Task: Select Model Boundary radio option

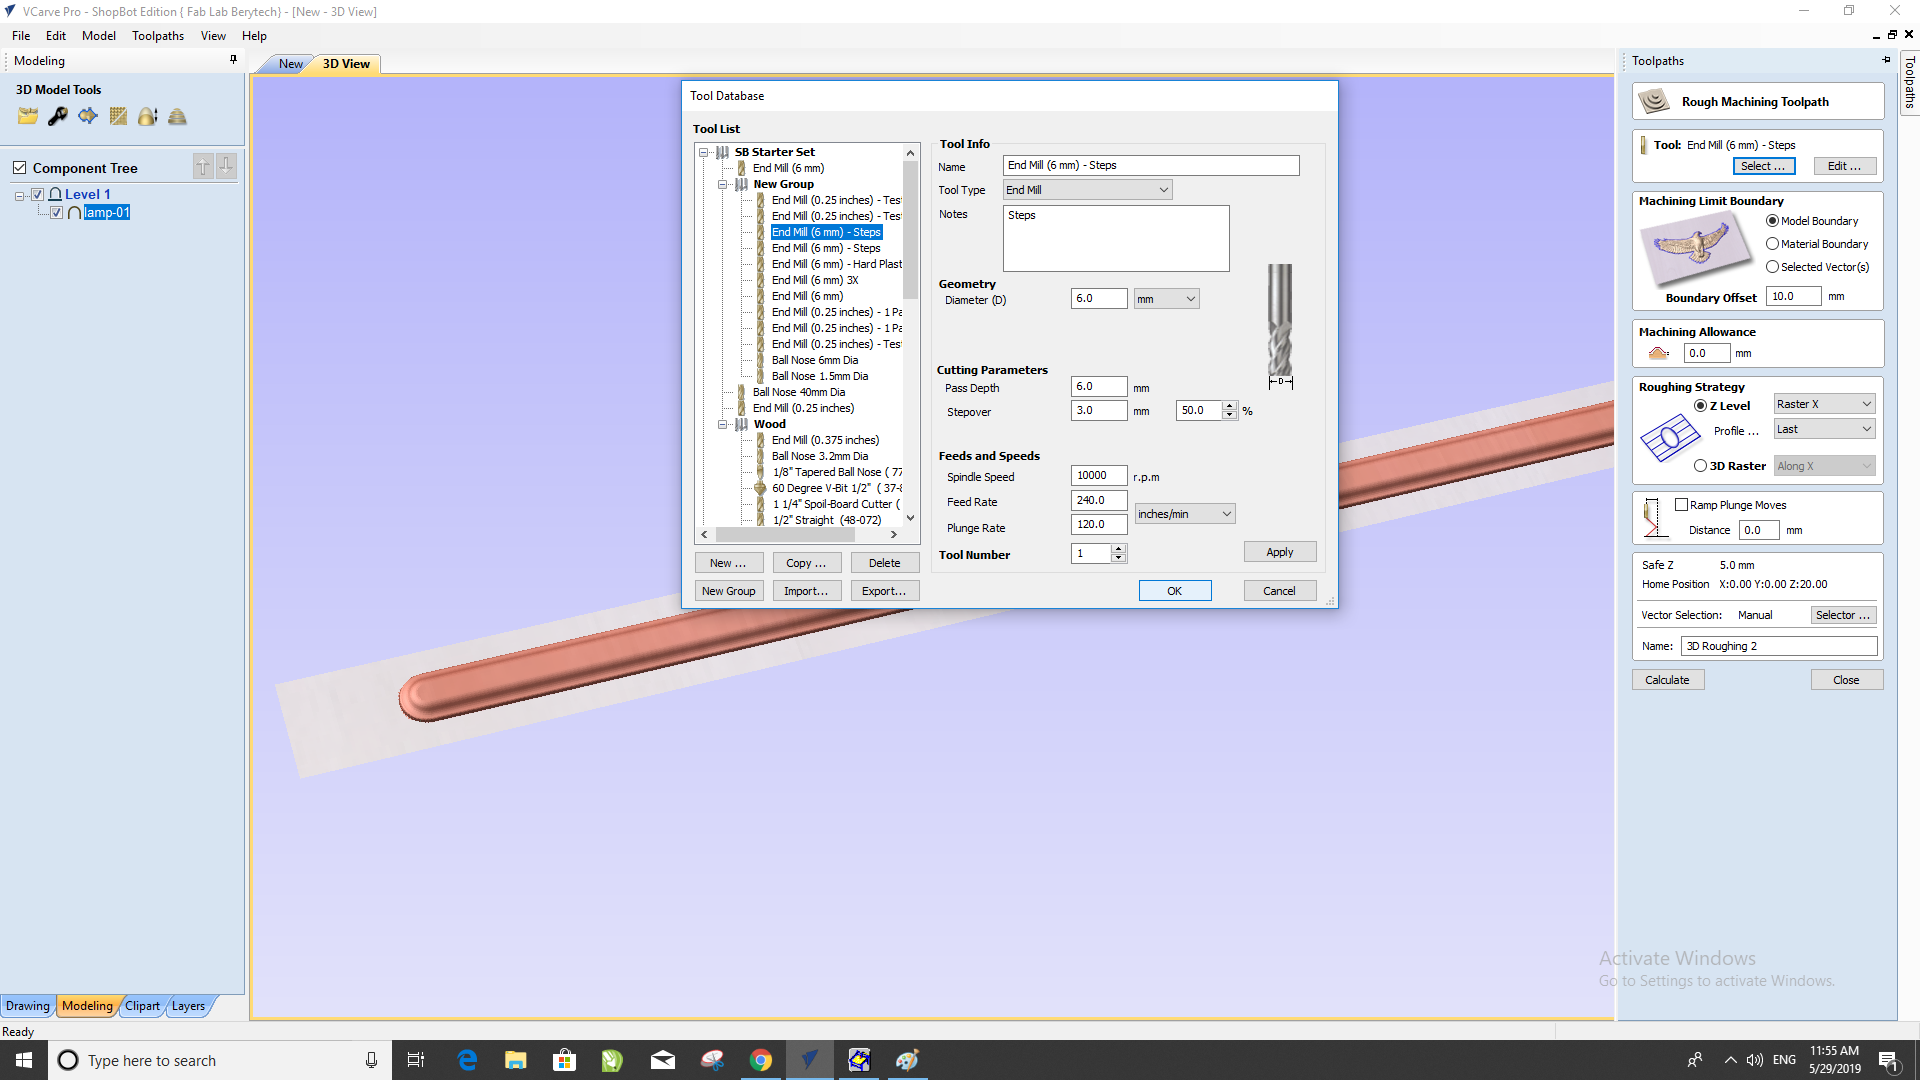Action: pyautogui.click(x=1772, y=221)
